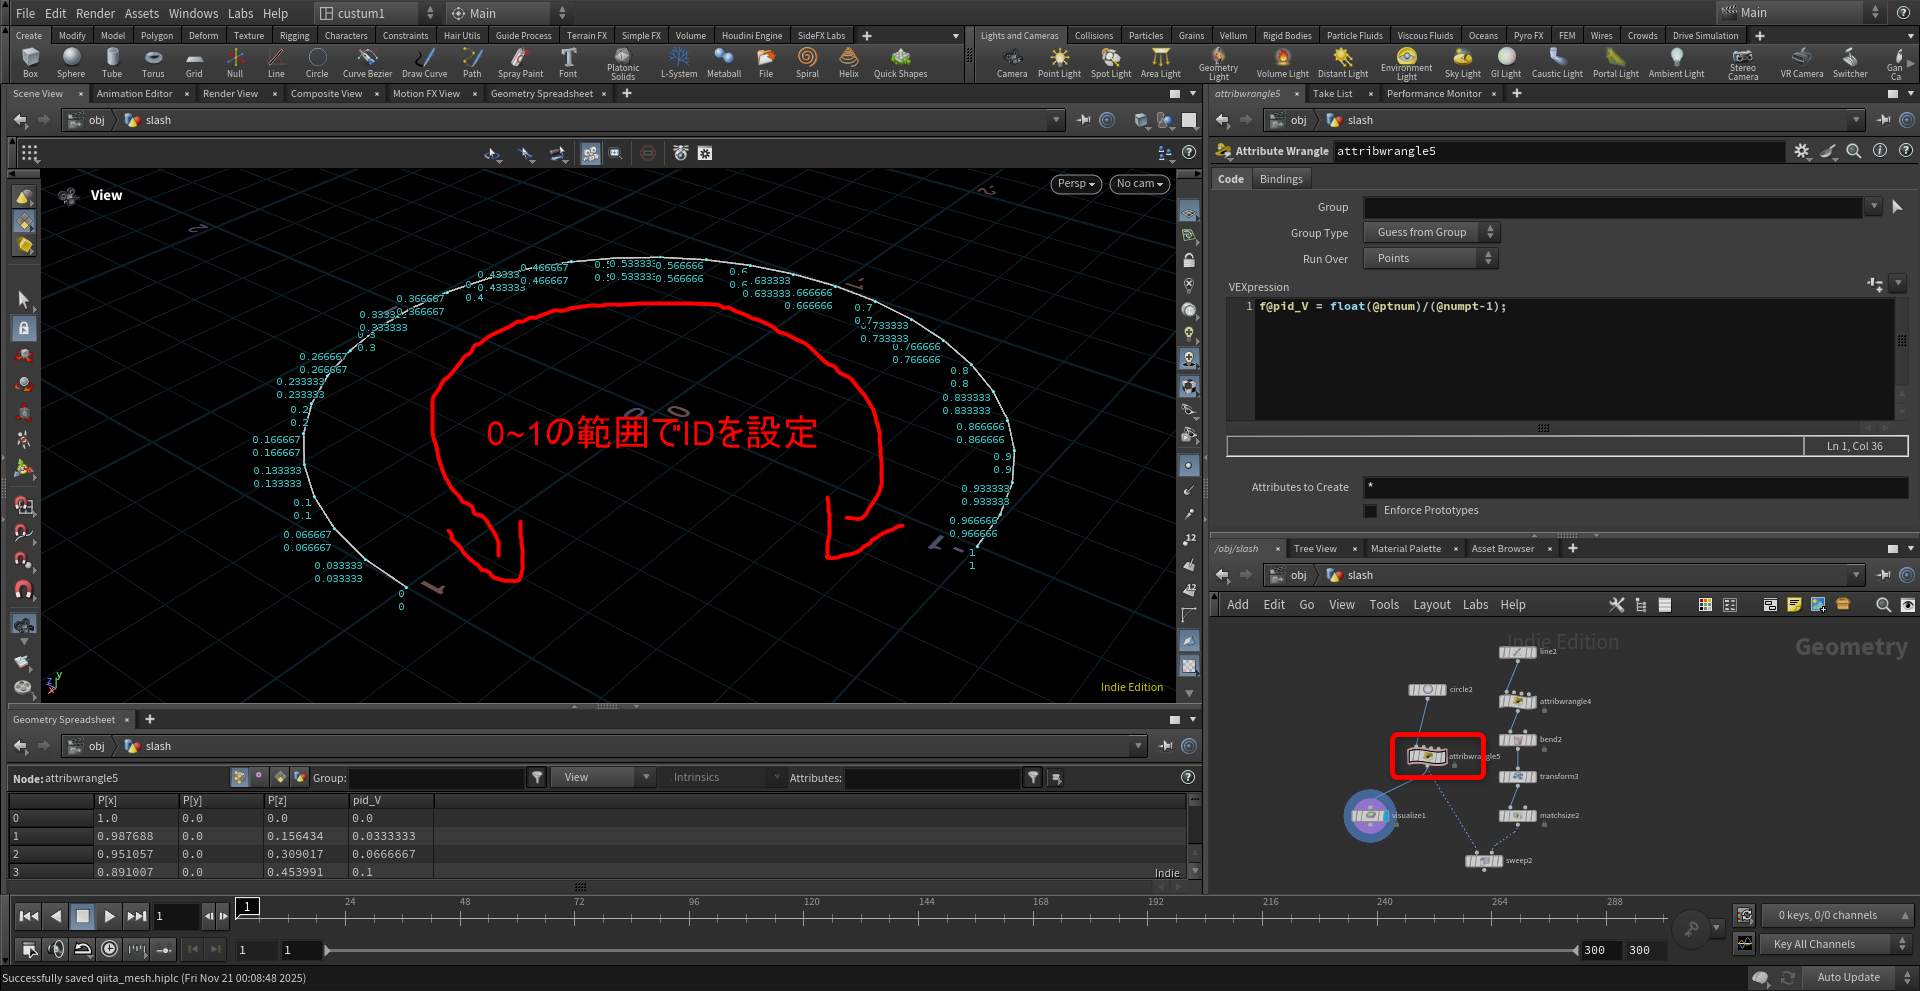Expand the Group Type dropdown
This screenshot has width=1920, height=991.
pos(1431,233)
